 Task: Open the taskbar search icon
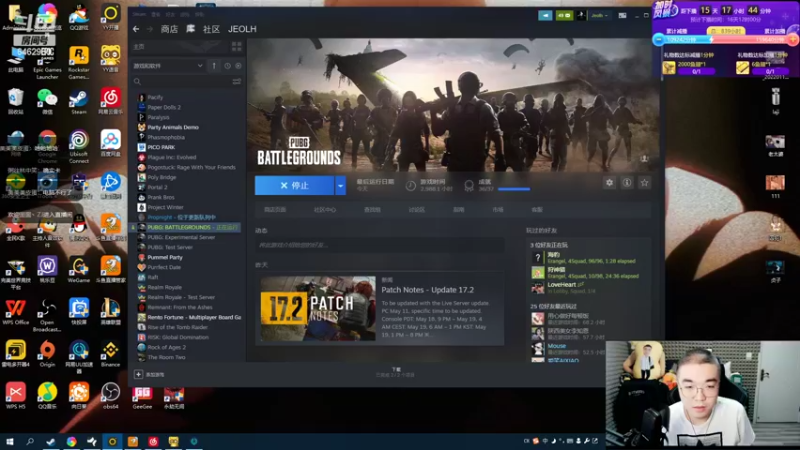(x=30, y=441)
